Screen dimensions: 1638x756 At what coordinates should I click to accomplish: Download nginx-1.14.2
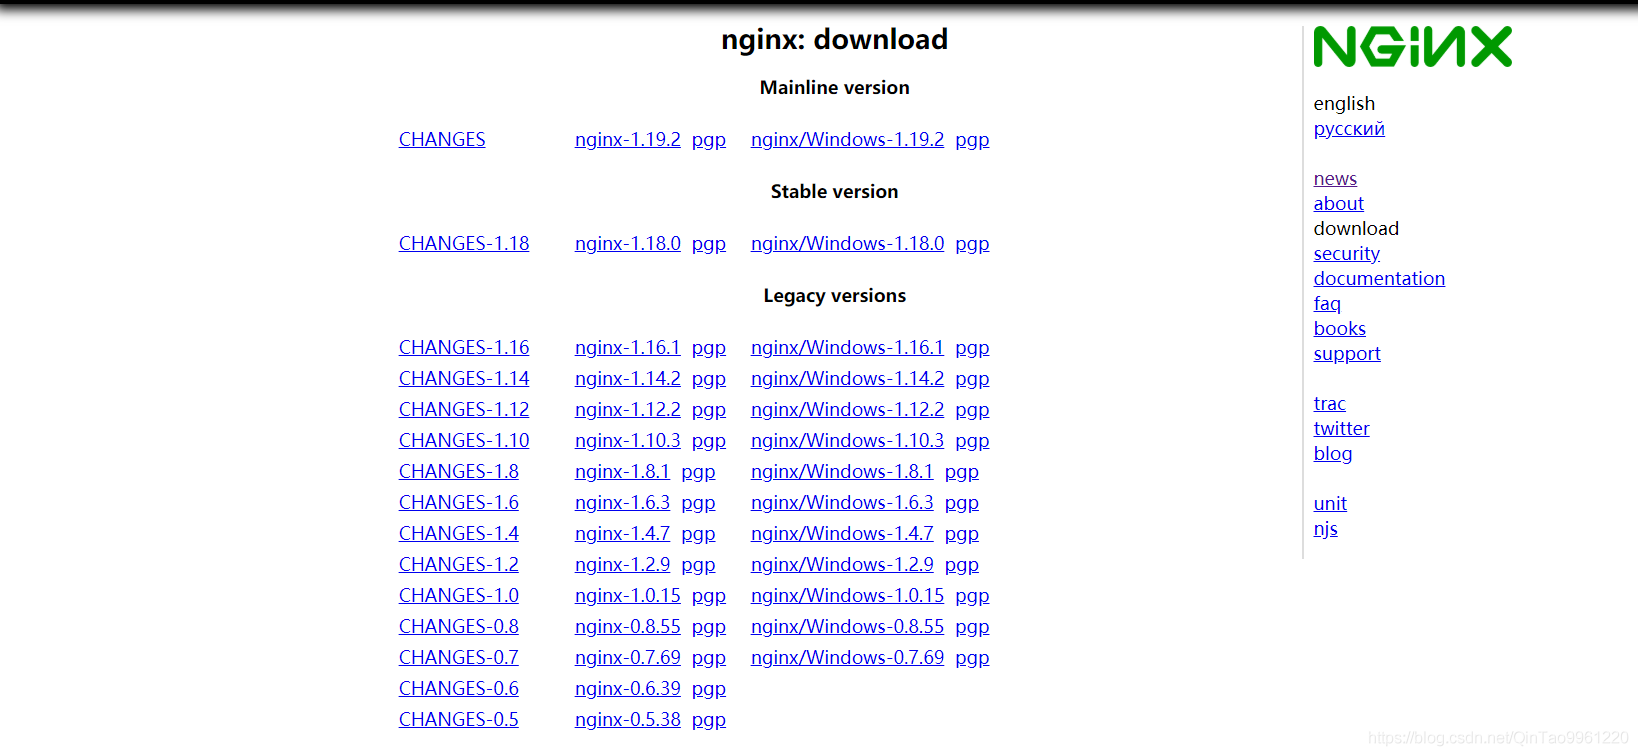(x=628, y=379)
